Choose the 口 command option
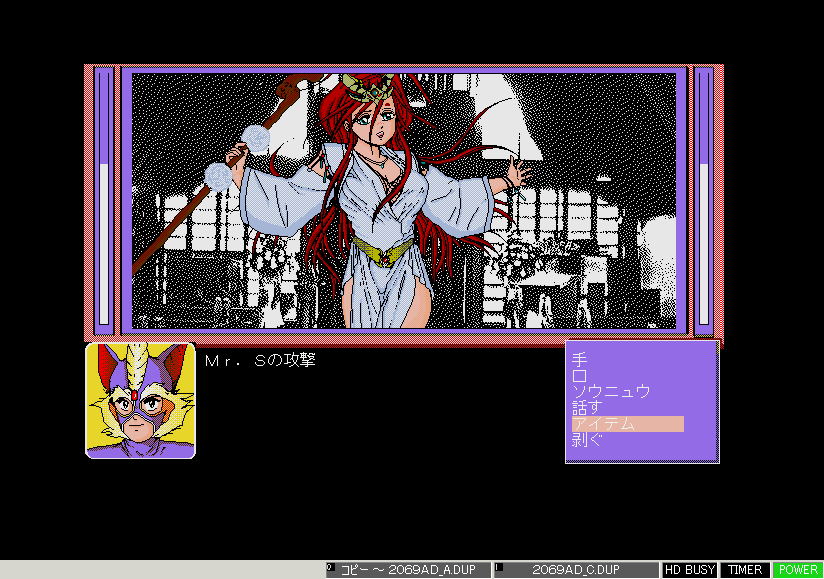 click(x=579, y=374)
